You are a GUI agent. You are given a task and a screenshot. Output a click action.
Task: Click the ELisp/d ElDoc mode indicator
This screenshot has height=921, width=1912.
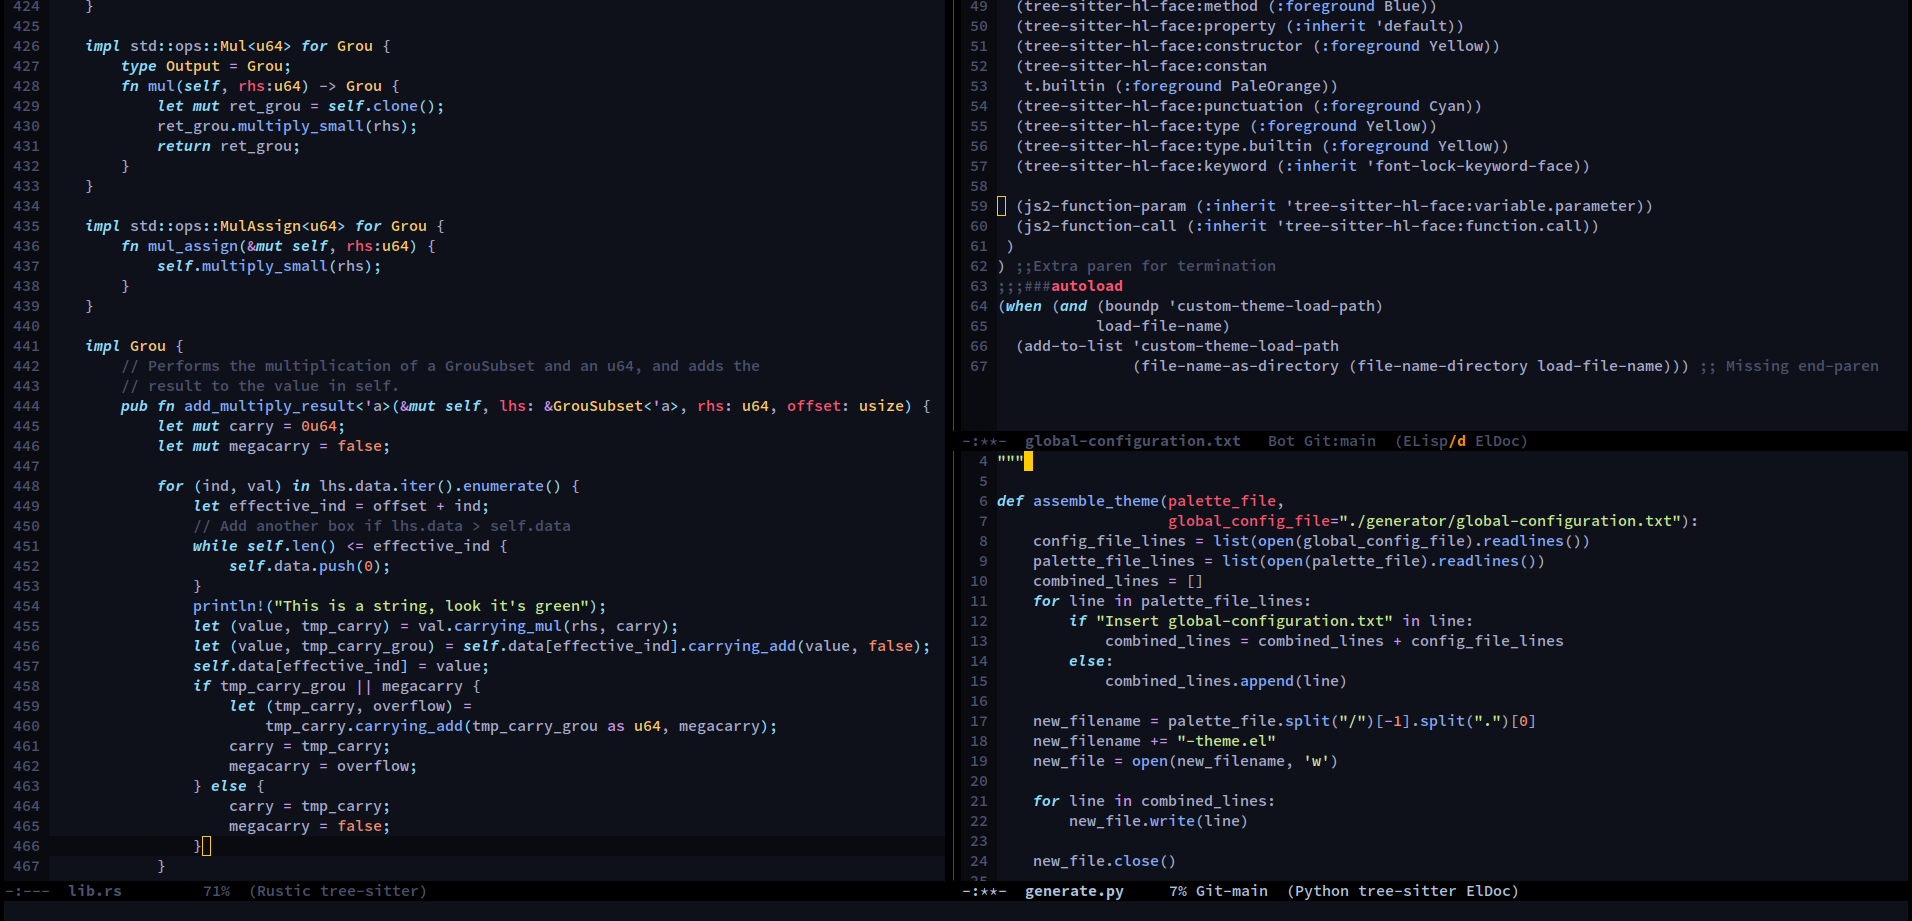[x=1461, y=441]
